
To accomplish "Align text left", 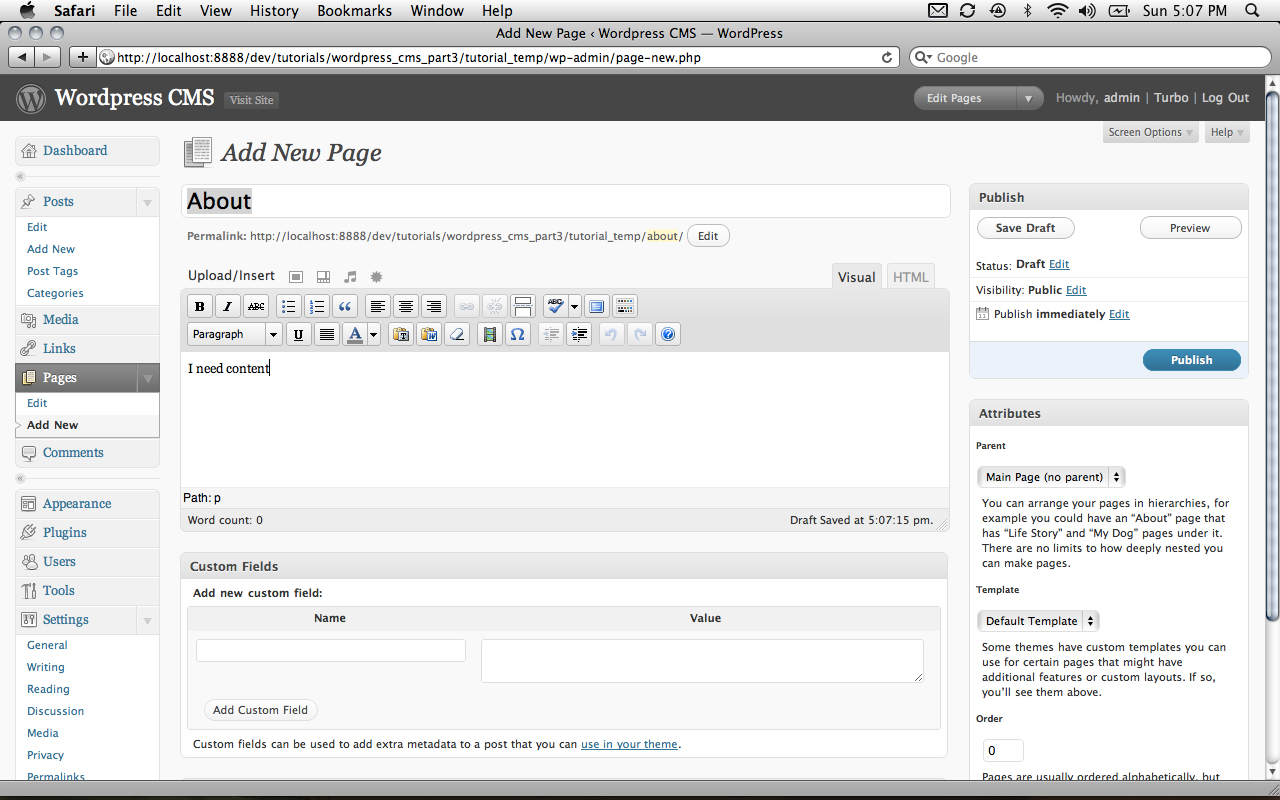I will click(377, 306).
